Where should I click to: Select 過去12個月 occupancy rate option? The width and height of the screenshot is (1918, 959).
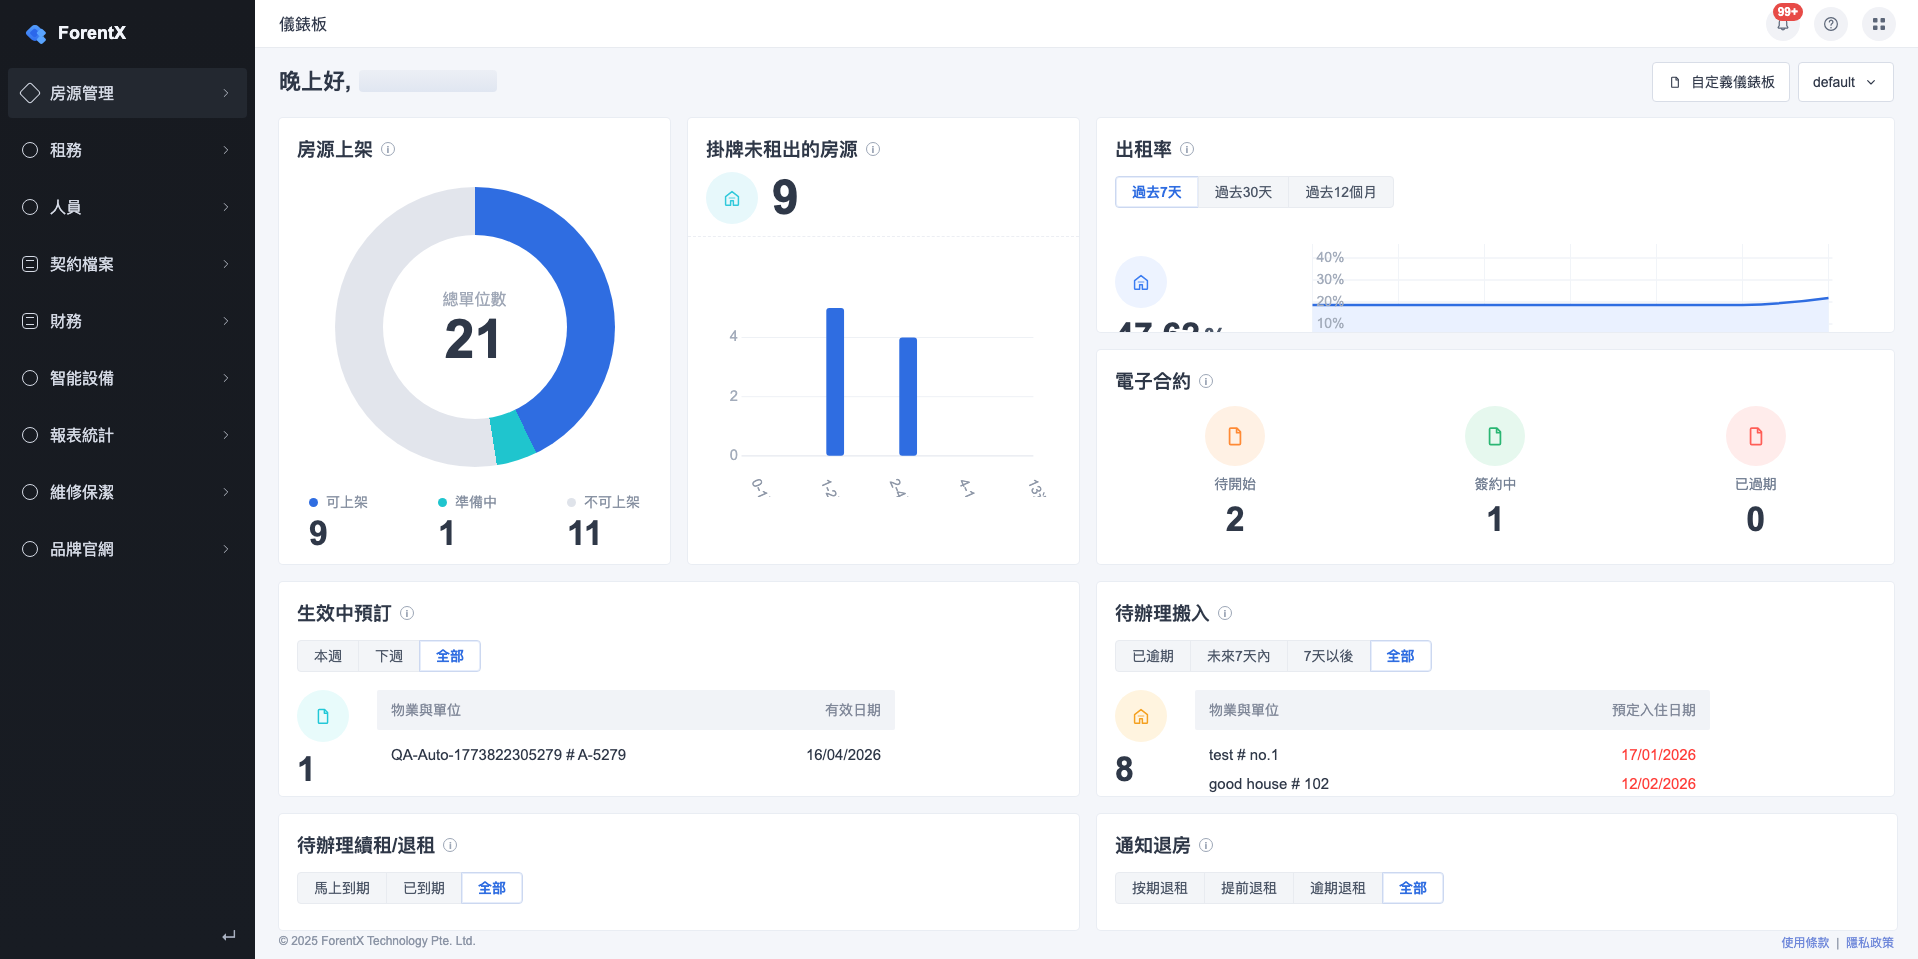pos(1341,192)
